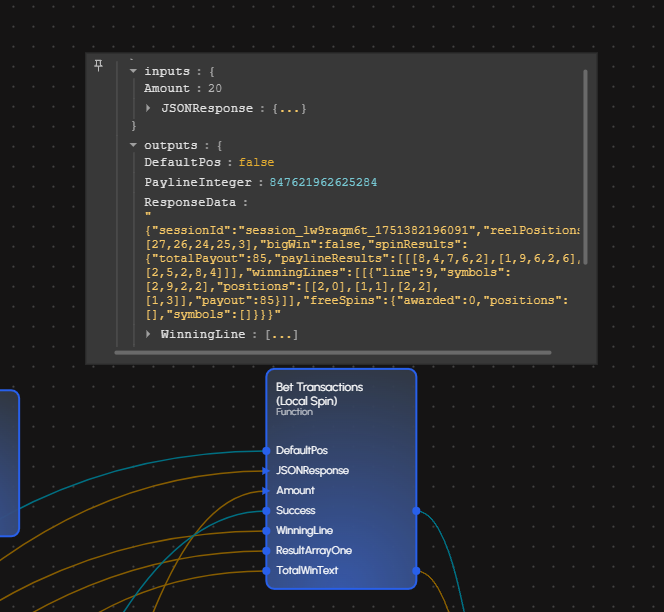Viewport: 664px width, 612px height.
Task: Select the partially visible node at left edge
Action: point(9,463)
